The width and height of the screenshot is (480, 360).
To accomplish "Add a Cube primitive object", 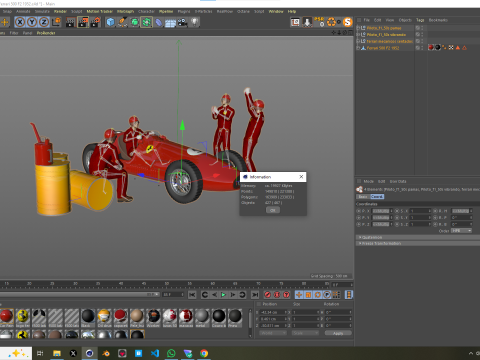I will tap(110, 22).
